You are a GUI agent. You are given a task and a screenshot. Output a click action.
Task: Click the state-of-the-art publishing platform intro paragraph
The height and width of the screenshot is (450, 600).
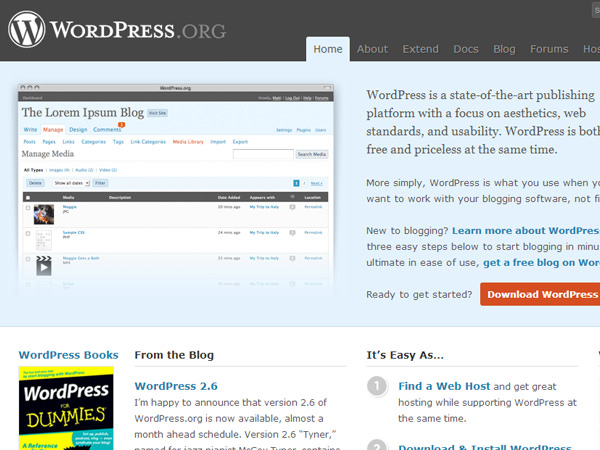(483, 122)
